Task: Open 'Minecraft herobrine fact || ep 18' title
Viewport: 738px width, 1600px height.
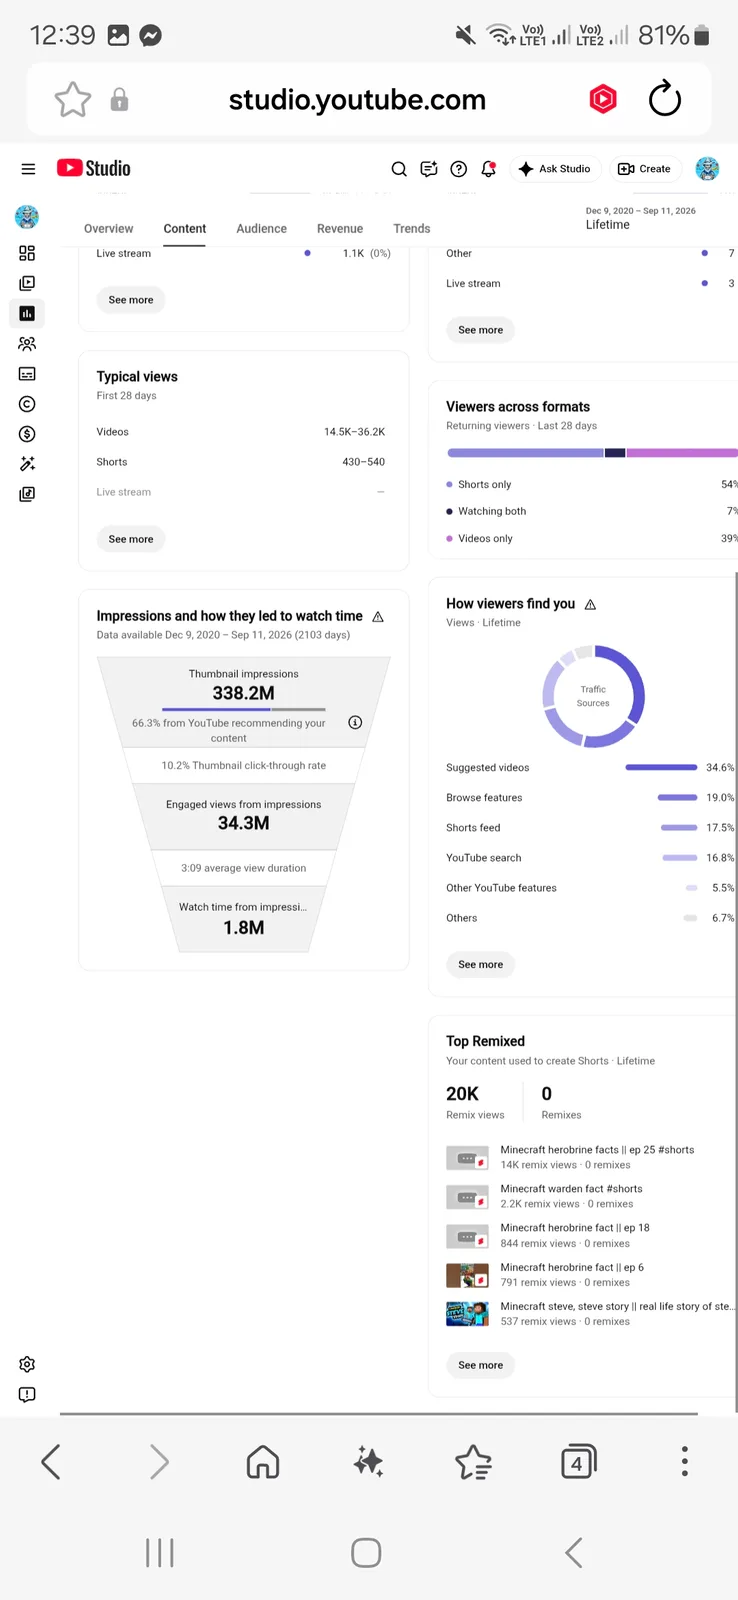Action: [575, 1228]
